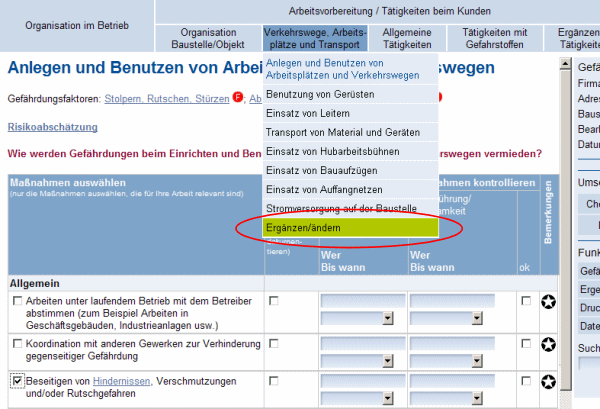Open first 'Wer' dropdown in 'Arbeiten unter' row
The width and height of the screenshot is (600, 409).
point(362,300)
